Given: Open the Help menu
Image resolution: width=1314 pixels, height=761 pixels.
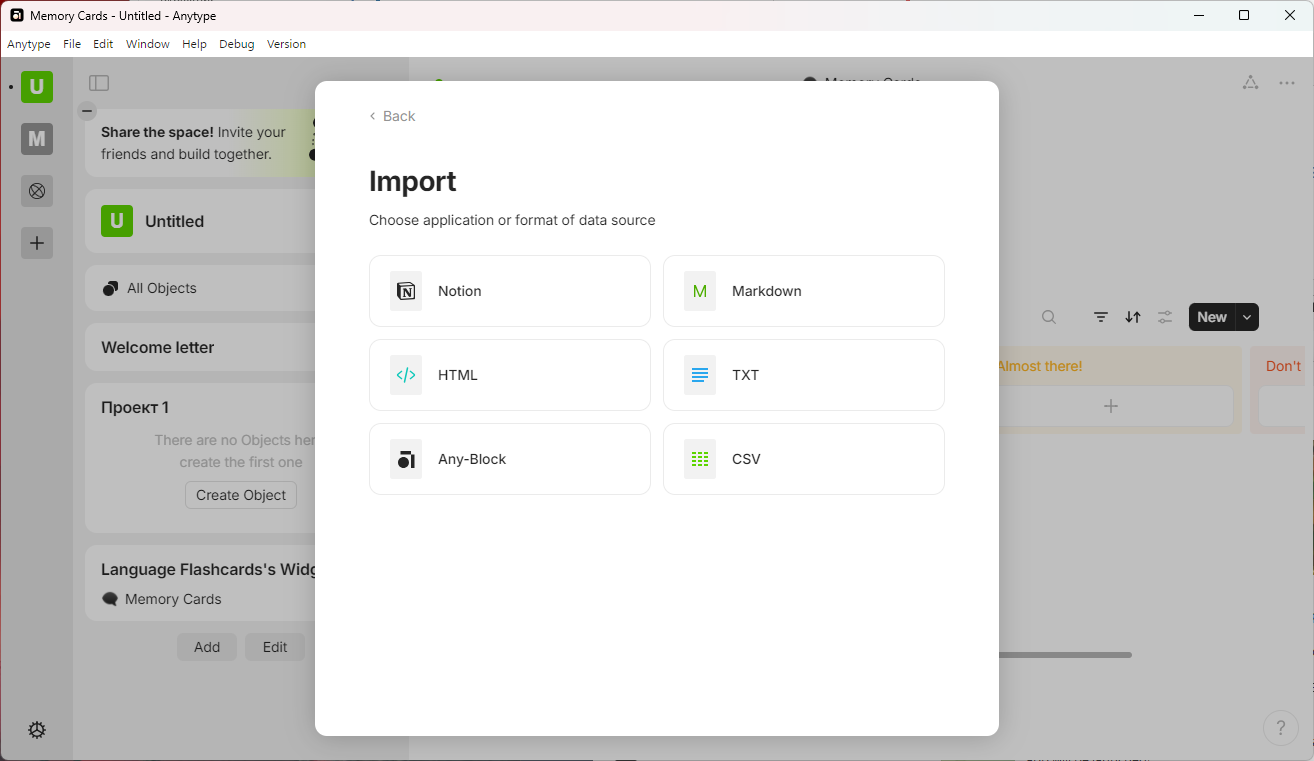Looking at the screenshot, I should click(x=194, y=44).
